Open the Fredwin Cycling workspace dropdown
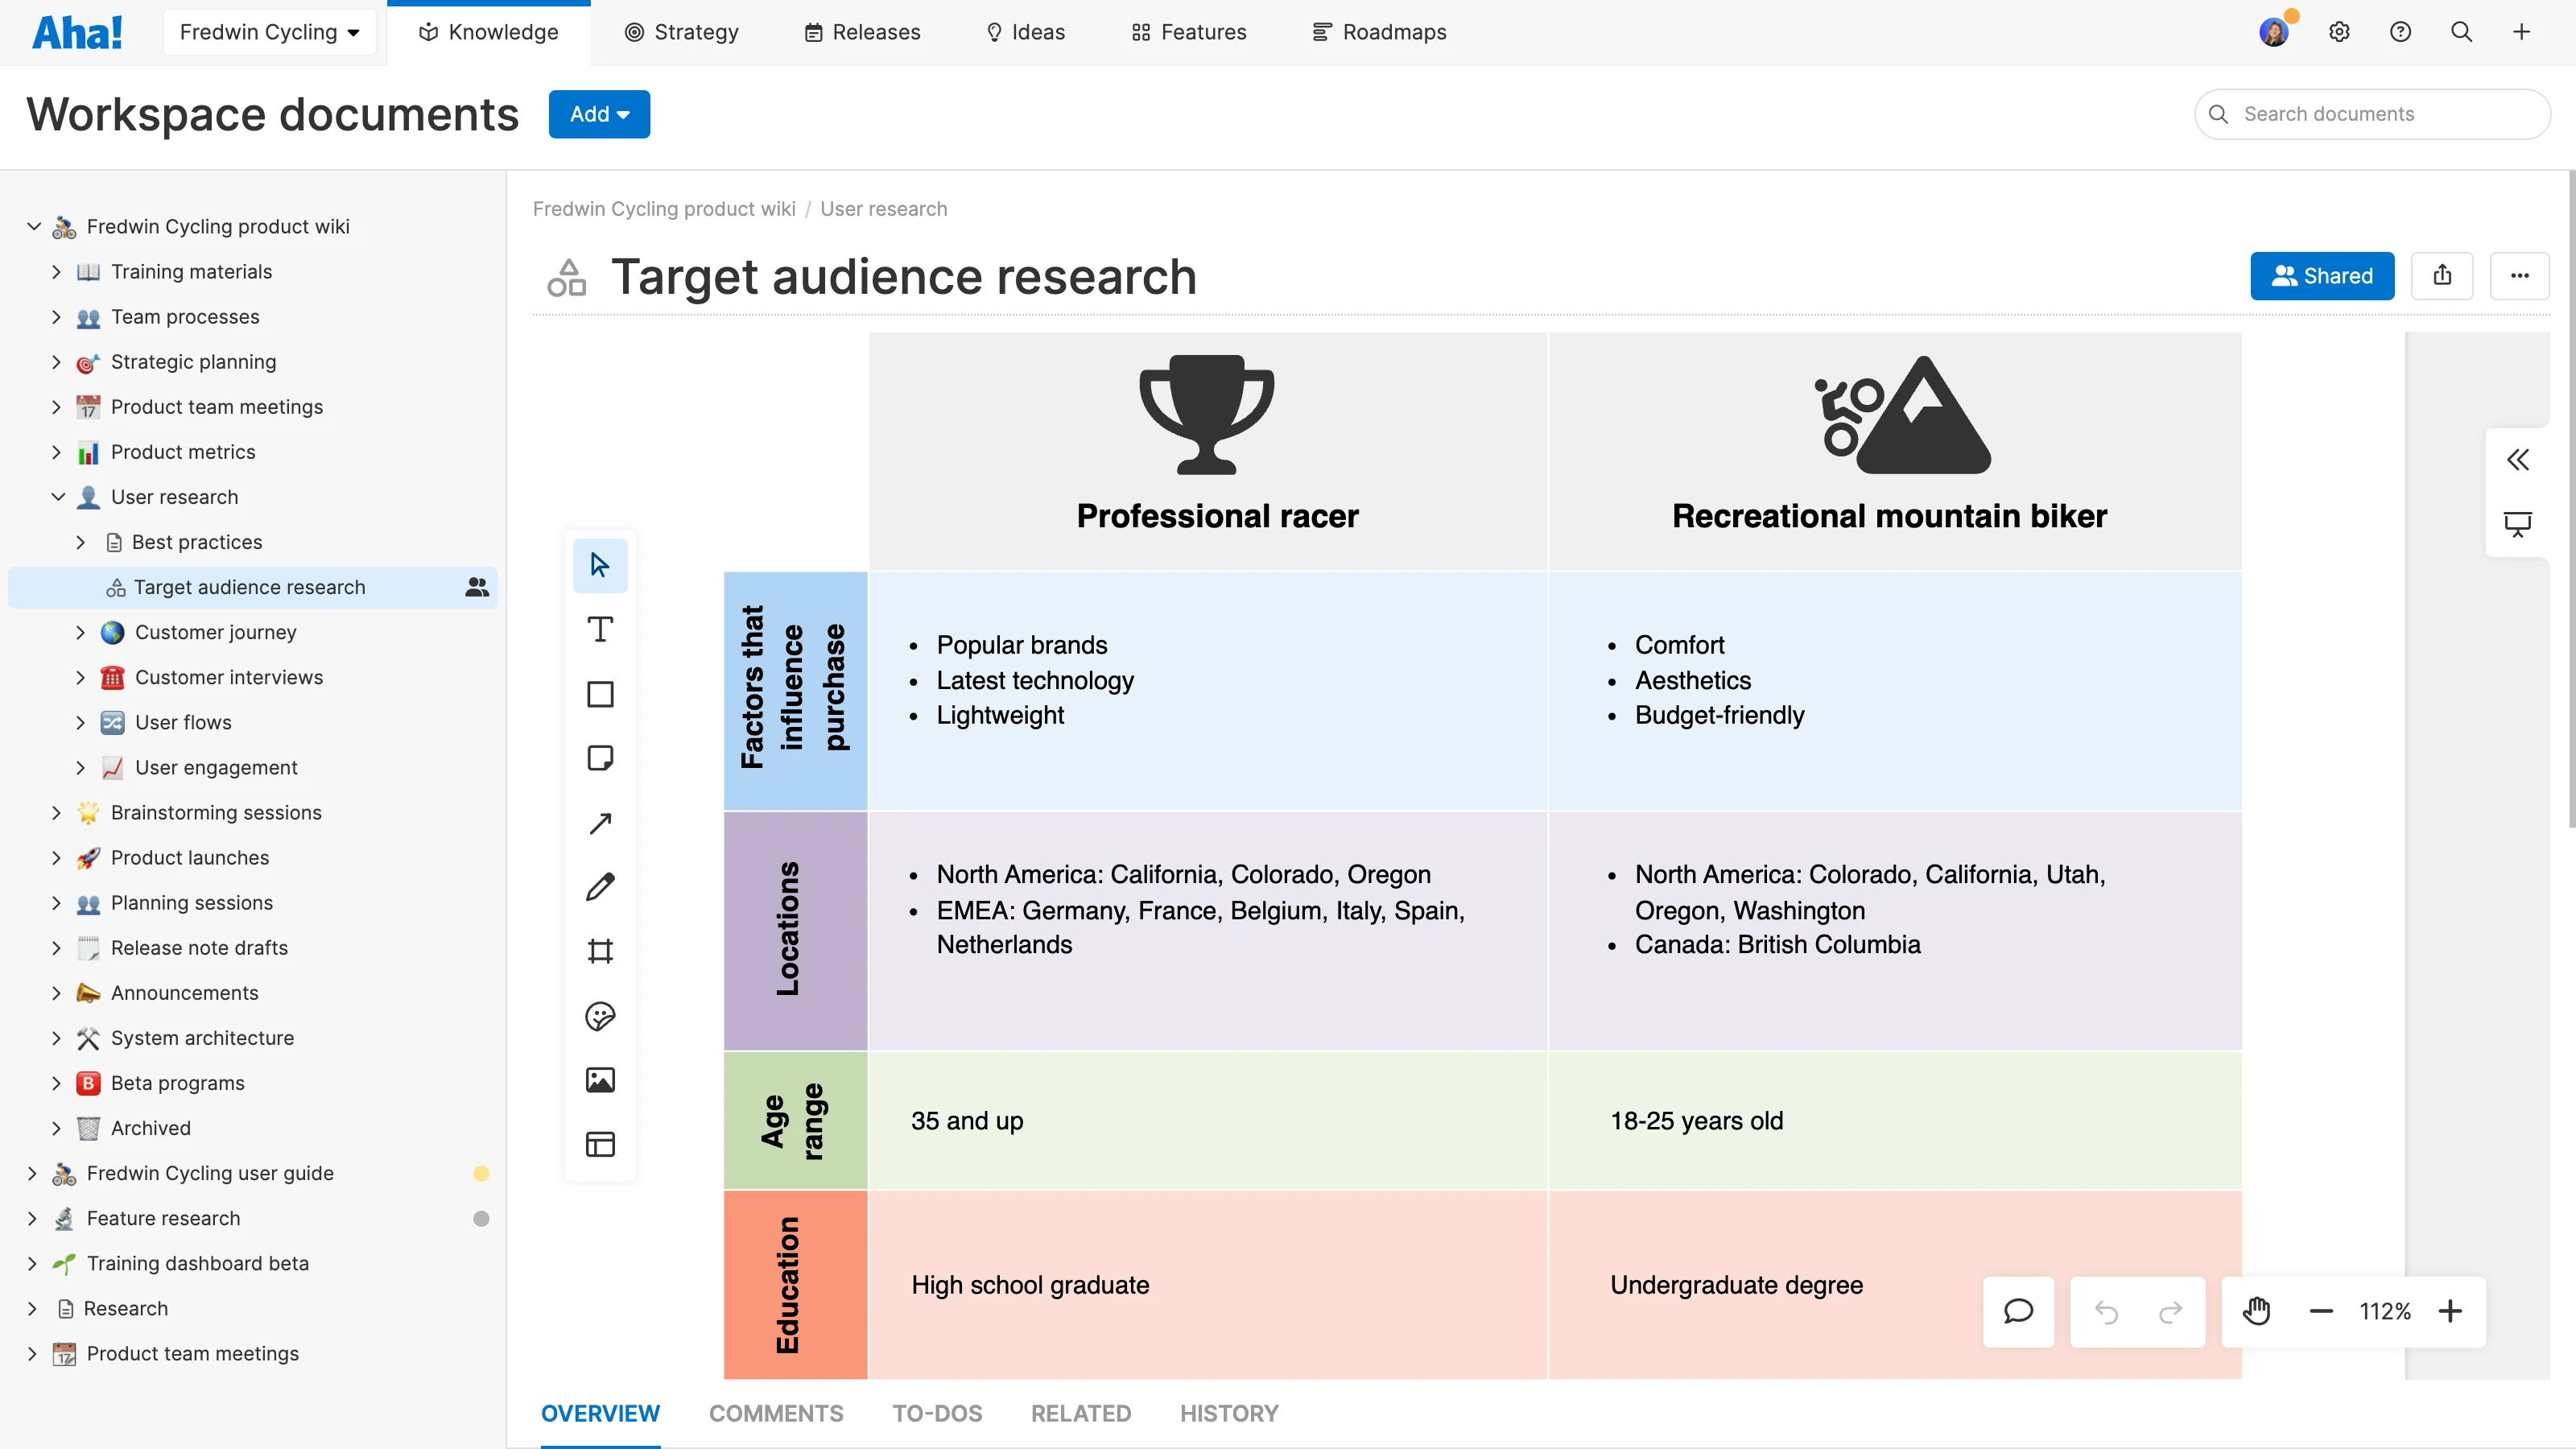The image size is (2576, 1449). 269,32
